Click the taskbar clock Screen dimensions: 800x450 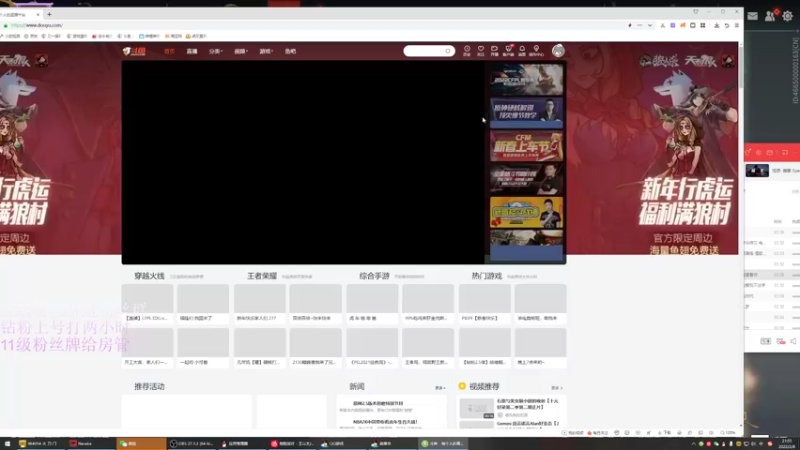pyautogui.click(x=788, y=443)
